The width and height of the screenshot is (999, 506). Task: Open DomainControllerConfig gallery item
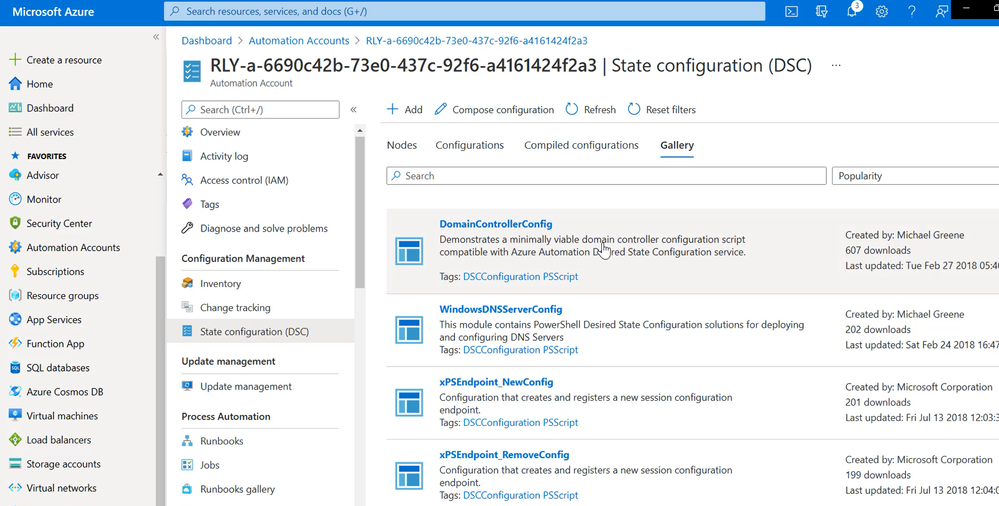(496, 224)
